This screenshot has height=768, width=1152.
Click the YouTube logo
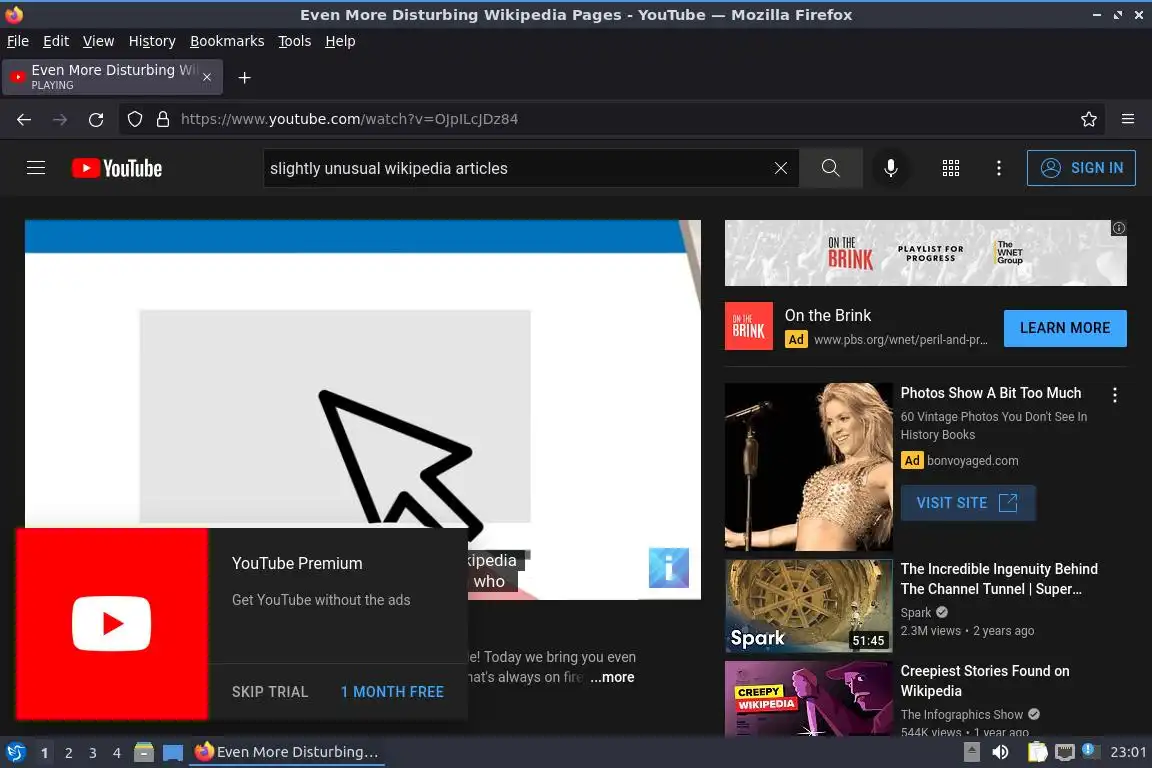(x=117, y=168)
